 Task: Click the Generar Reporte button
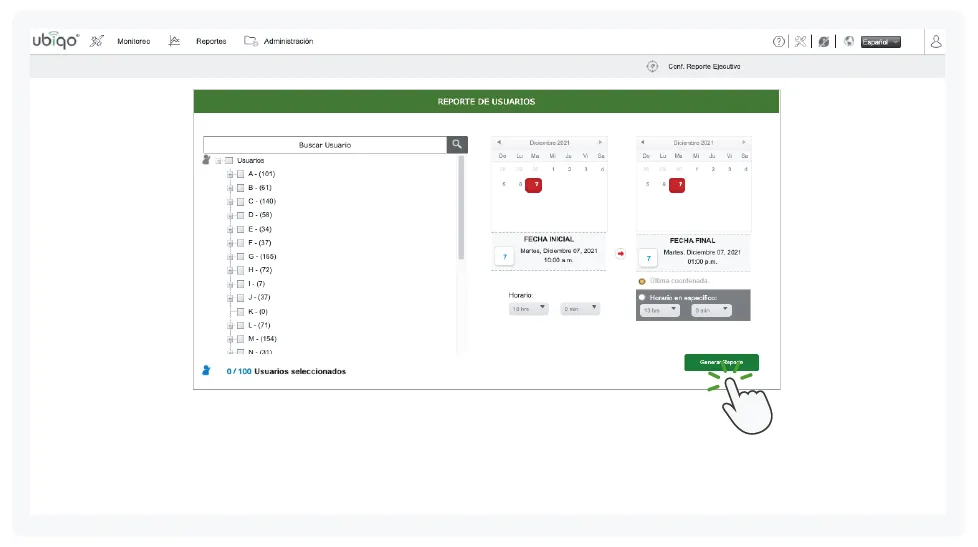[722, 362]
